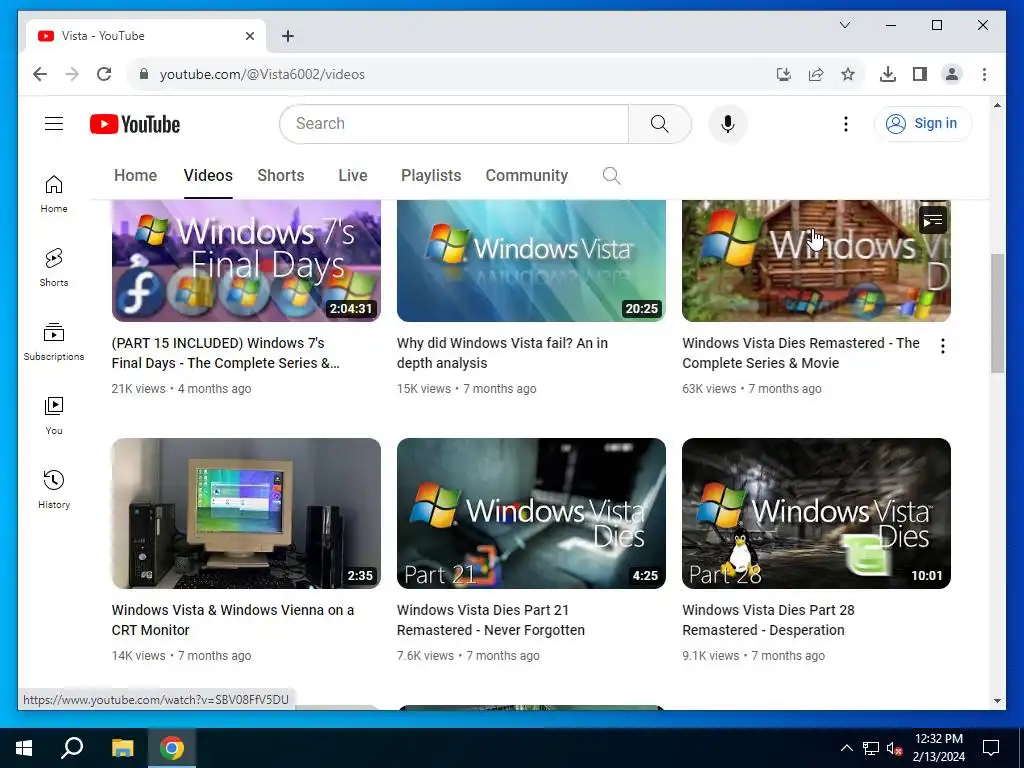Show hidden system tray icons chevron
Image resolution: width=1024 pixels, height=768 pixels.
point(846,748)
